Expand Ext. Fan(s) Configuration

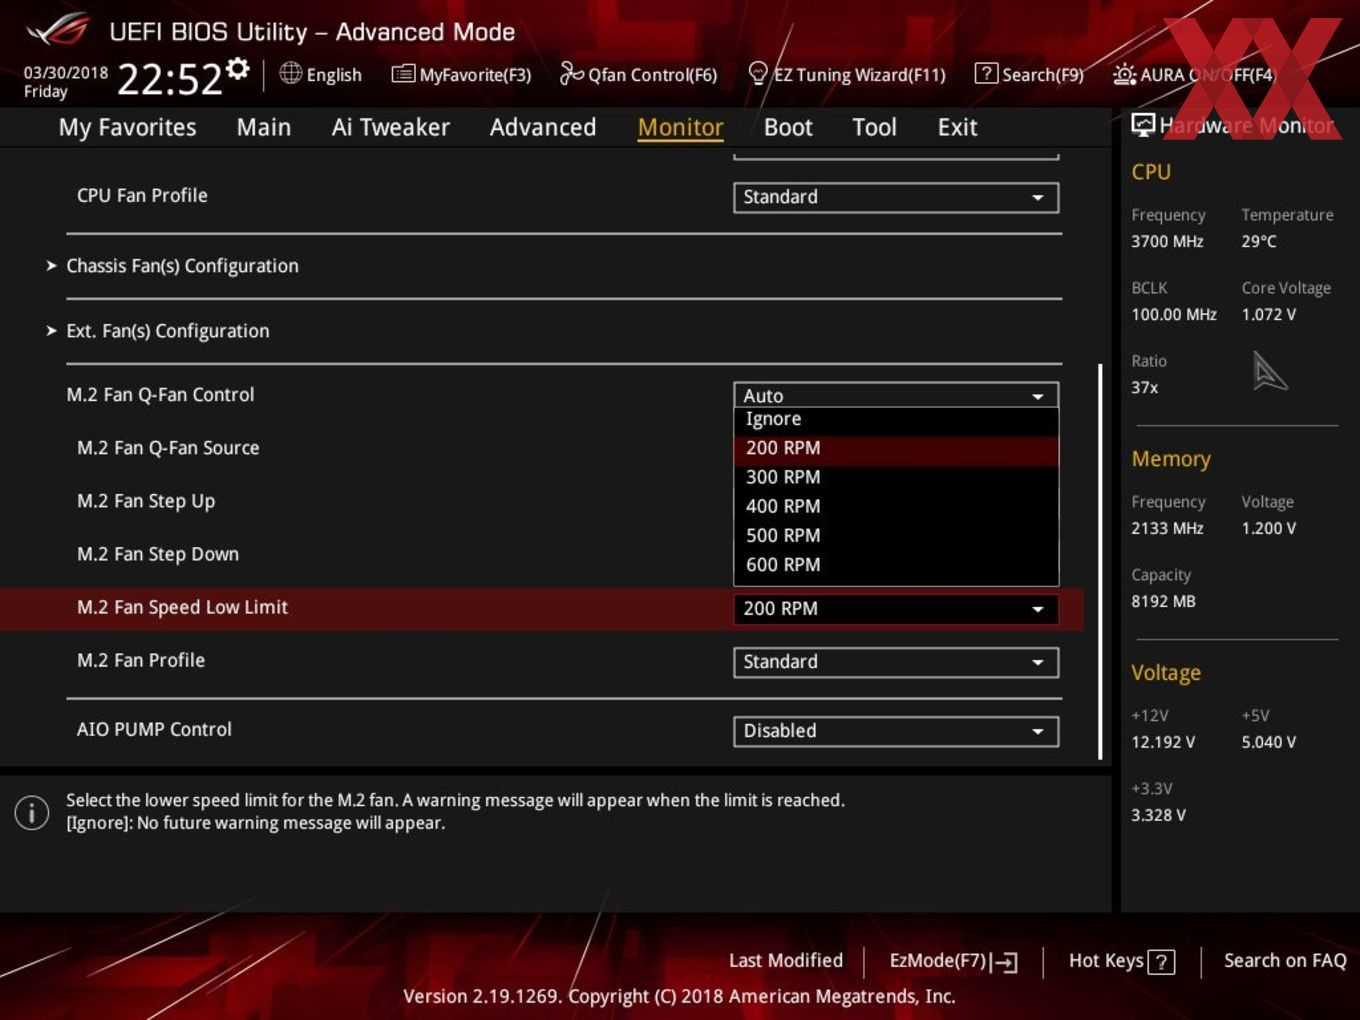[x=168, y=331]
